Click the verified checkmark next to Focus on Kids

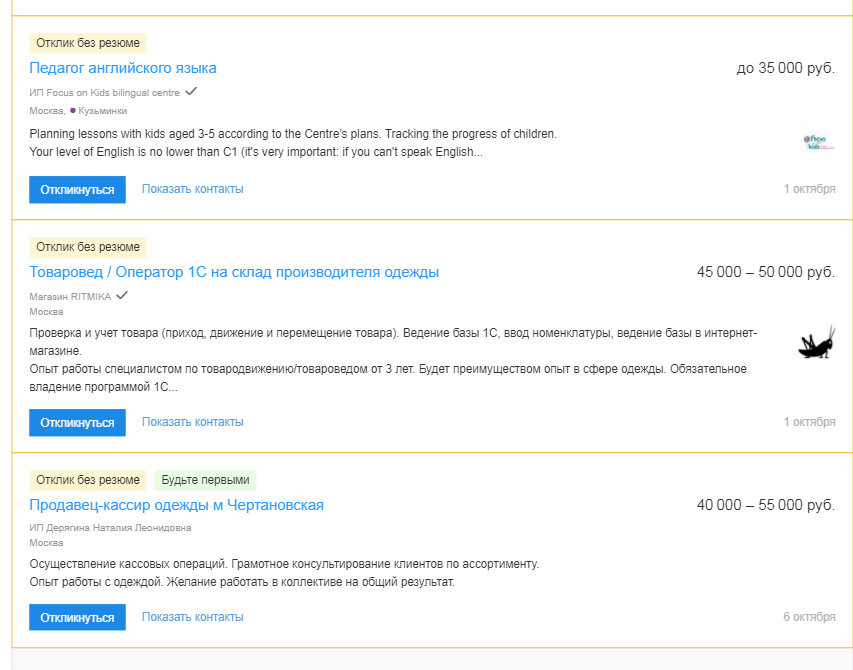pos(190,91)
